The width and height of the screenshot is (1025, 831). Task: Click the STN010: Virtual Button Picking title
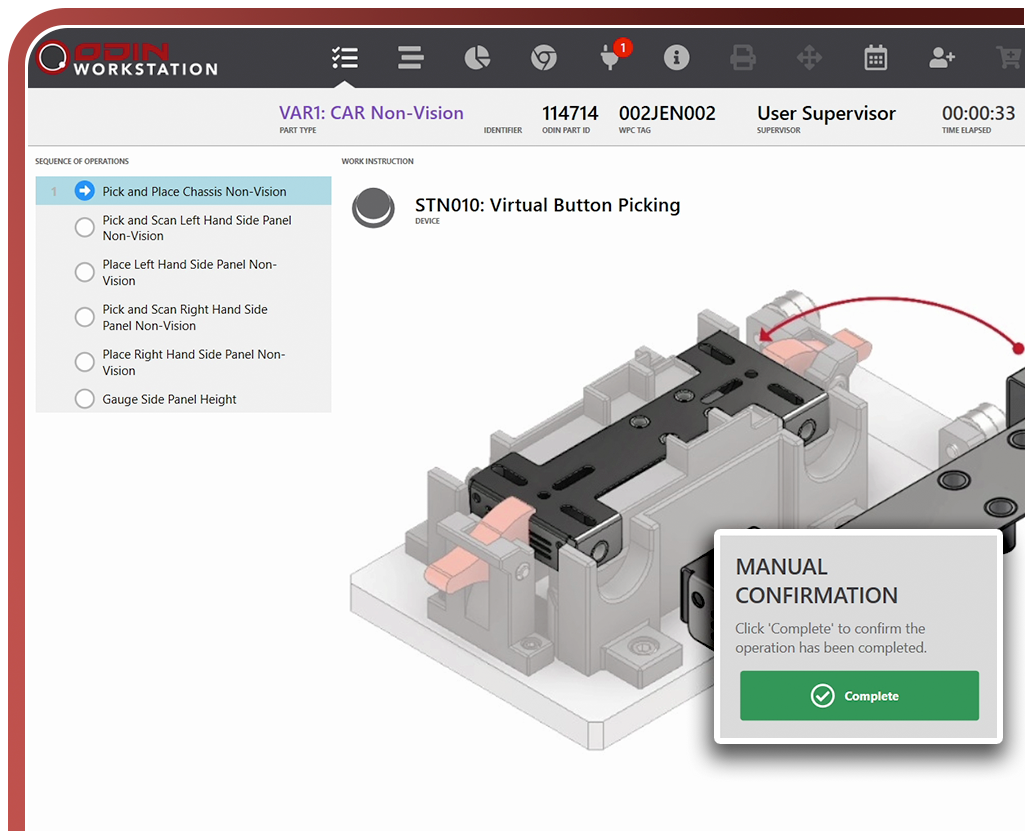(x=548, y=205)
